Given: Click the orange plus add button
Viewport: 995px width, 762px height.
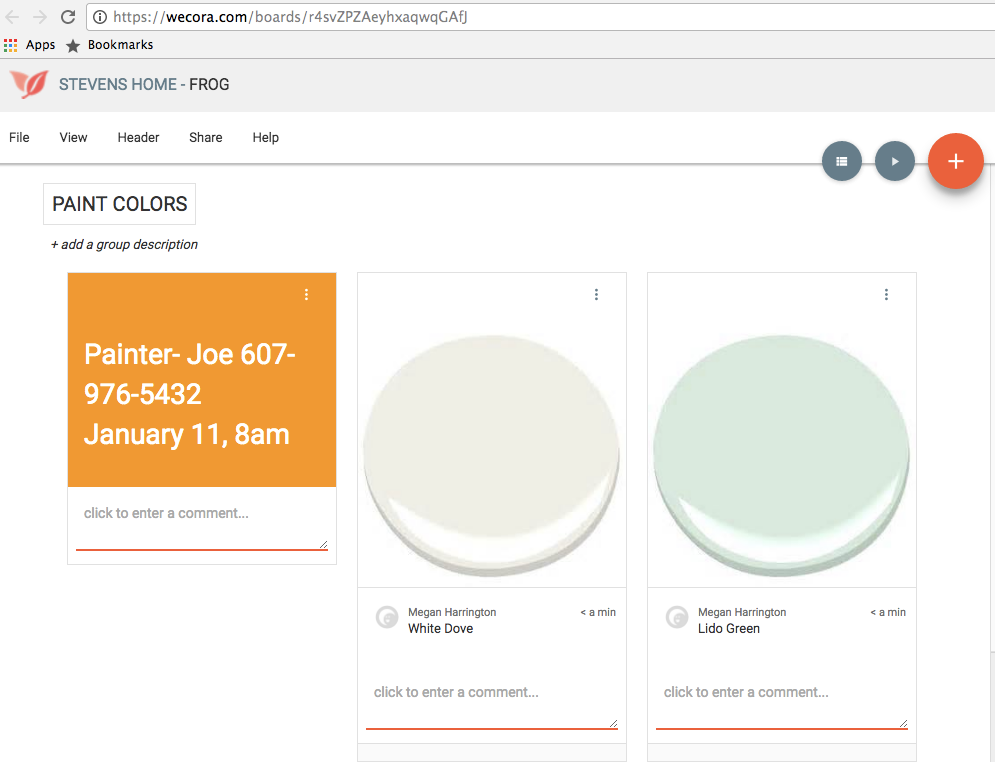Looking at the screenshot, I should [x=956, y=161].
